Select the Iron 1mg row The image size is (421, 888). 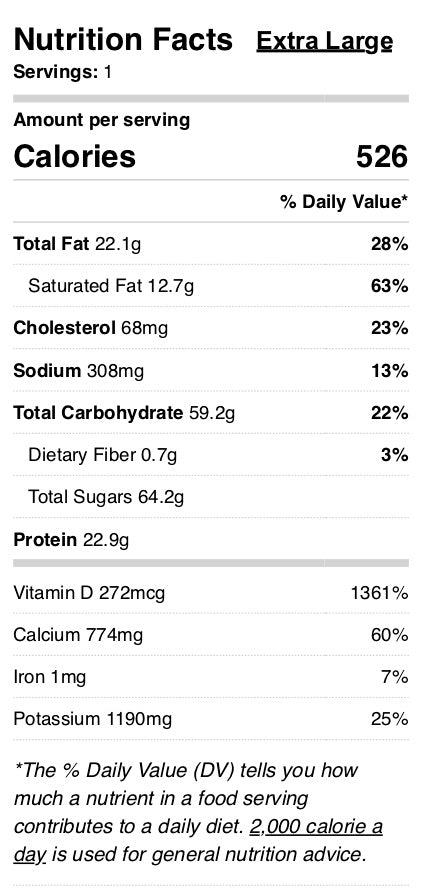point(211,677)
